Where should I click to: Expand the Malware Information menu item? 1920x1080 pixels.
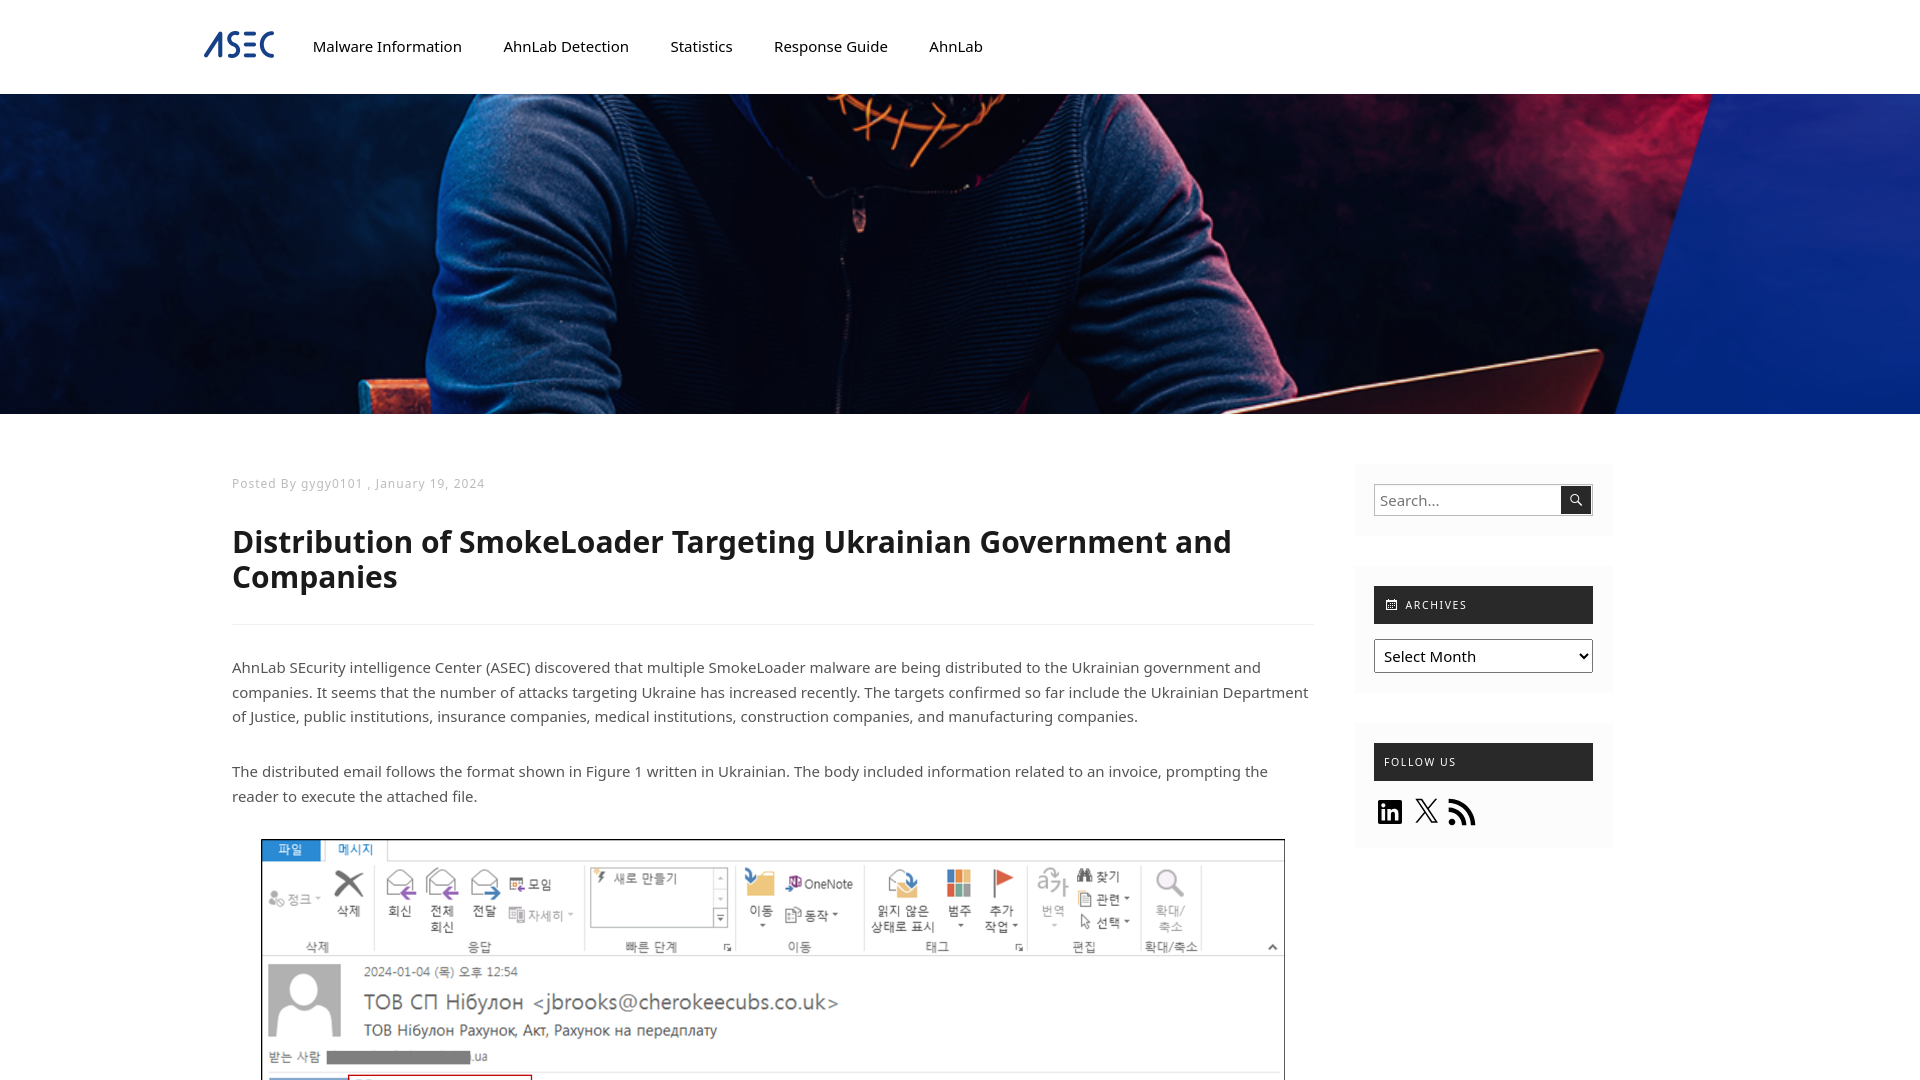pyautogui.click(x=386, y=46)
